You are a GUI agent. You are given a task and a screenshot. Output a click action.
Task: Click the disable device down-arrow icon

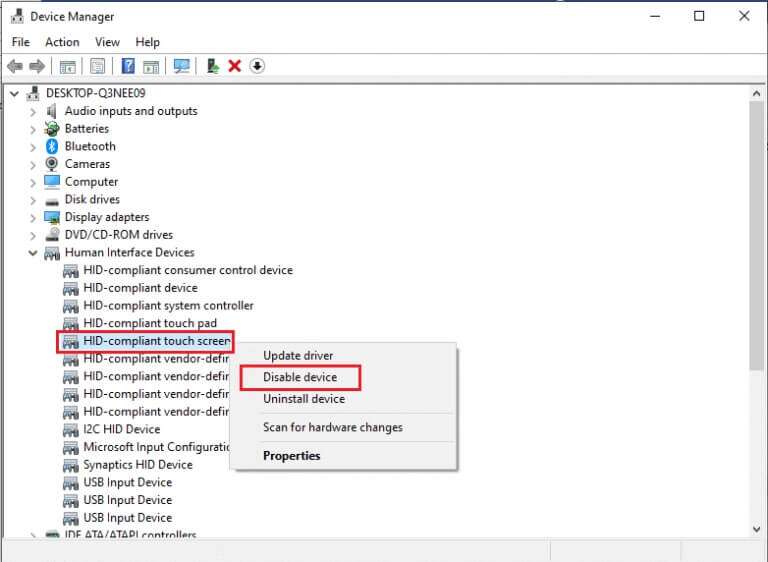257,66
